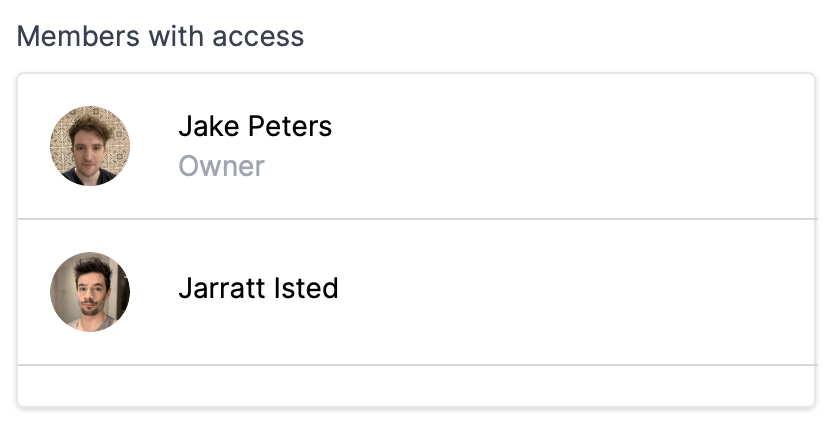
Task: Click the empty bottom row of the list
Action: [416, 385]
